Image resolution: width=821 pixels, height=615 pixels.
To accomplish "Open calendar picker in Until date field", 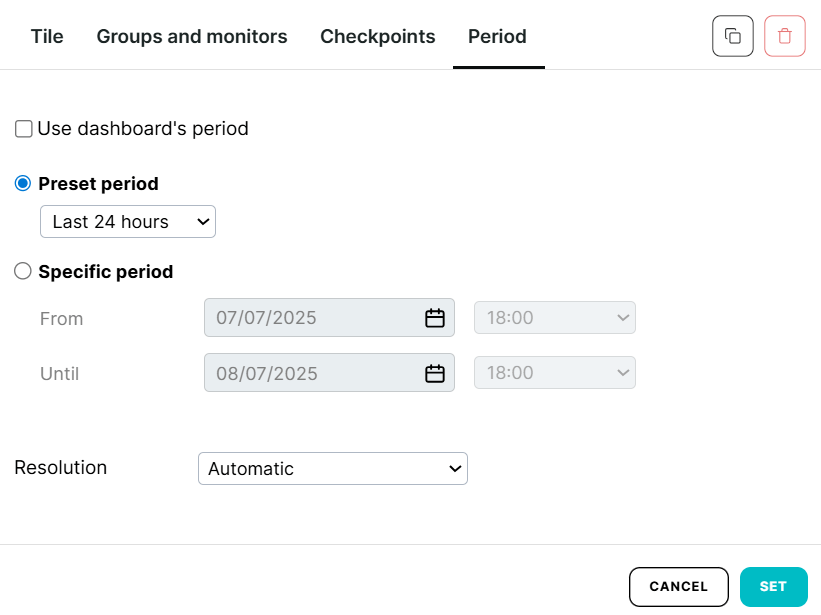I will pyautogui.click(x=434, y=374).
